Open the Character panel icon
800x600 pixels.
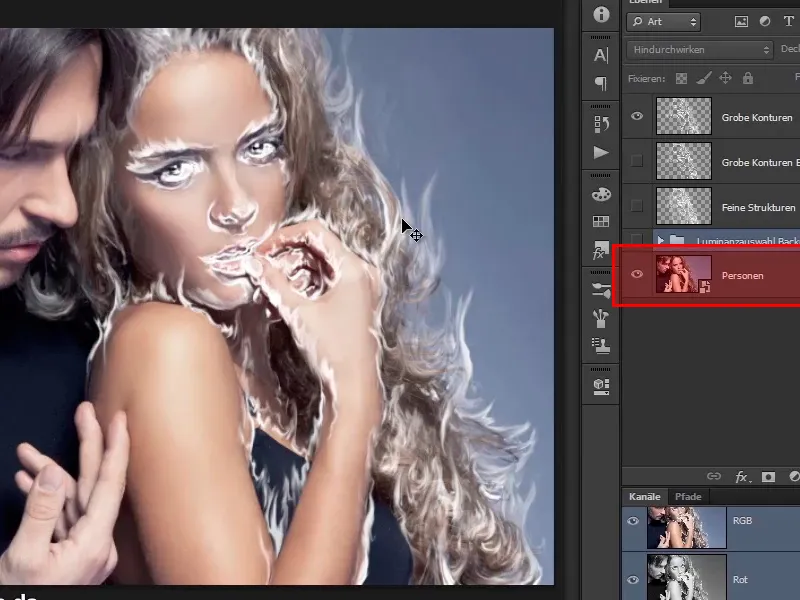coord(601,55)
